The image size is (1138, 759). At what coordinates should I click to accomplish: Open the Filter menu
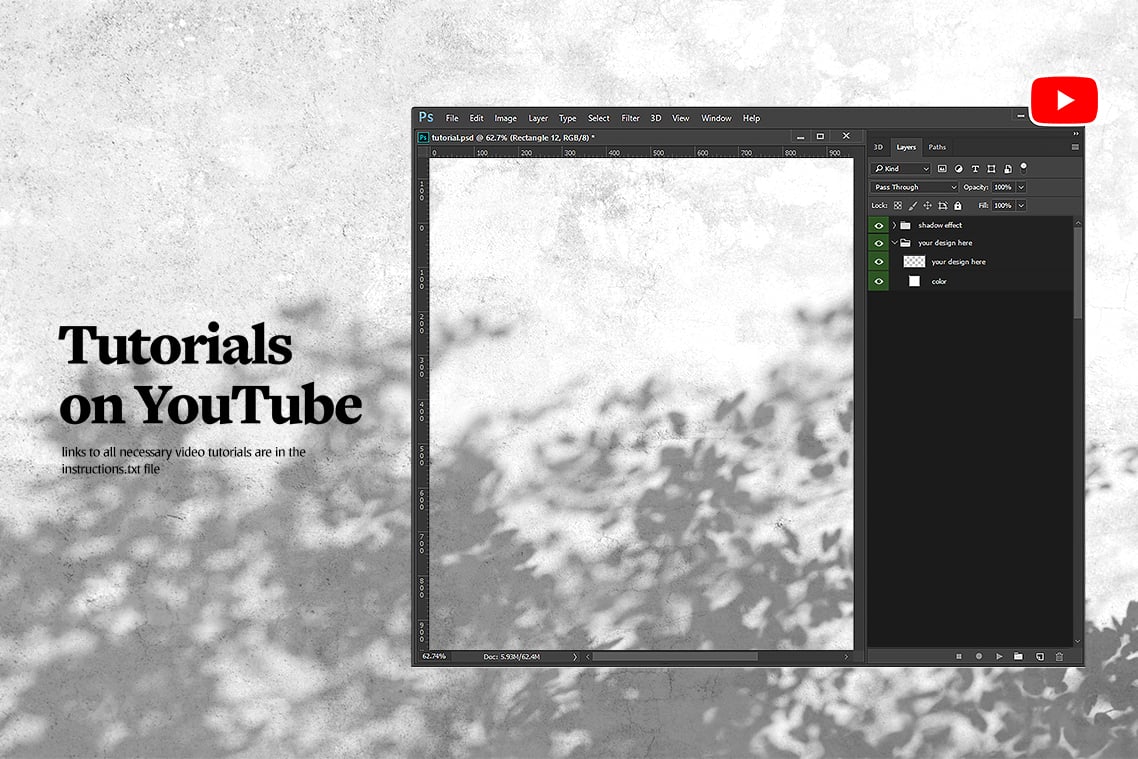pos(630,118)
